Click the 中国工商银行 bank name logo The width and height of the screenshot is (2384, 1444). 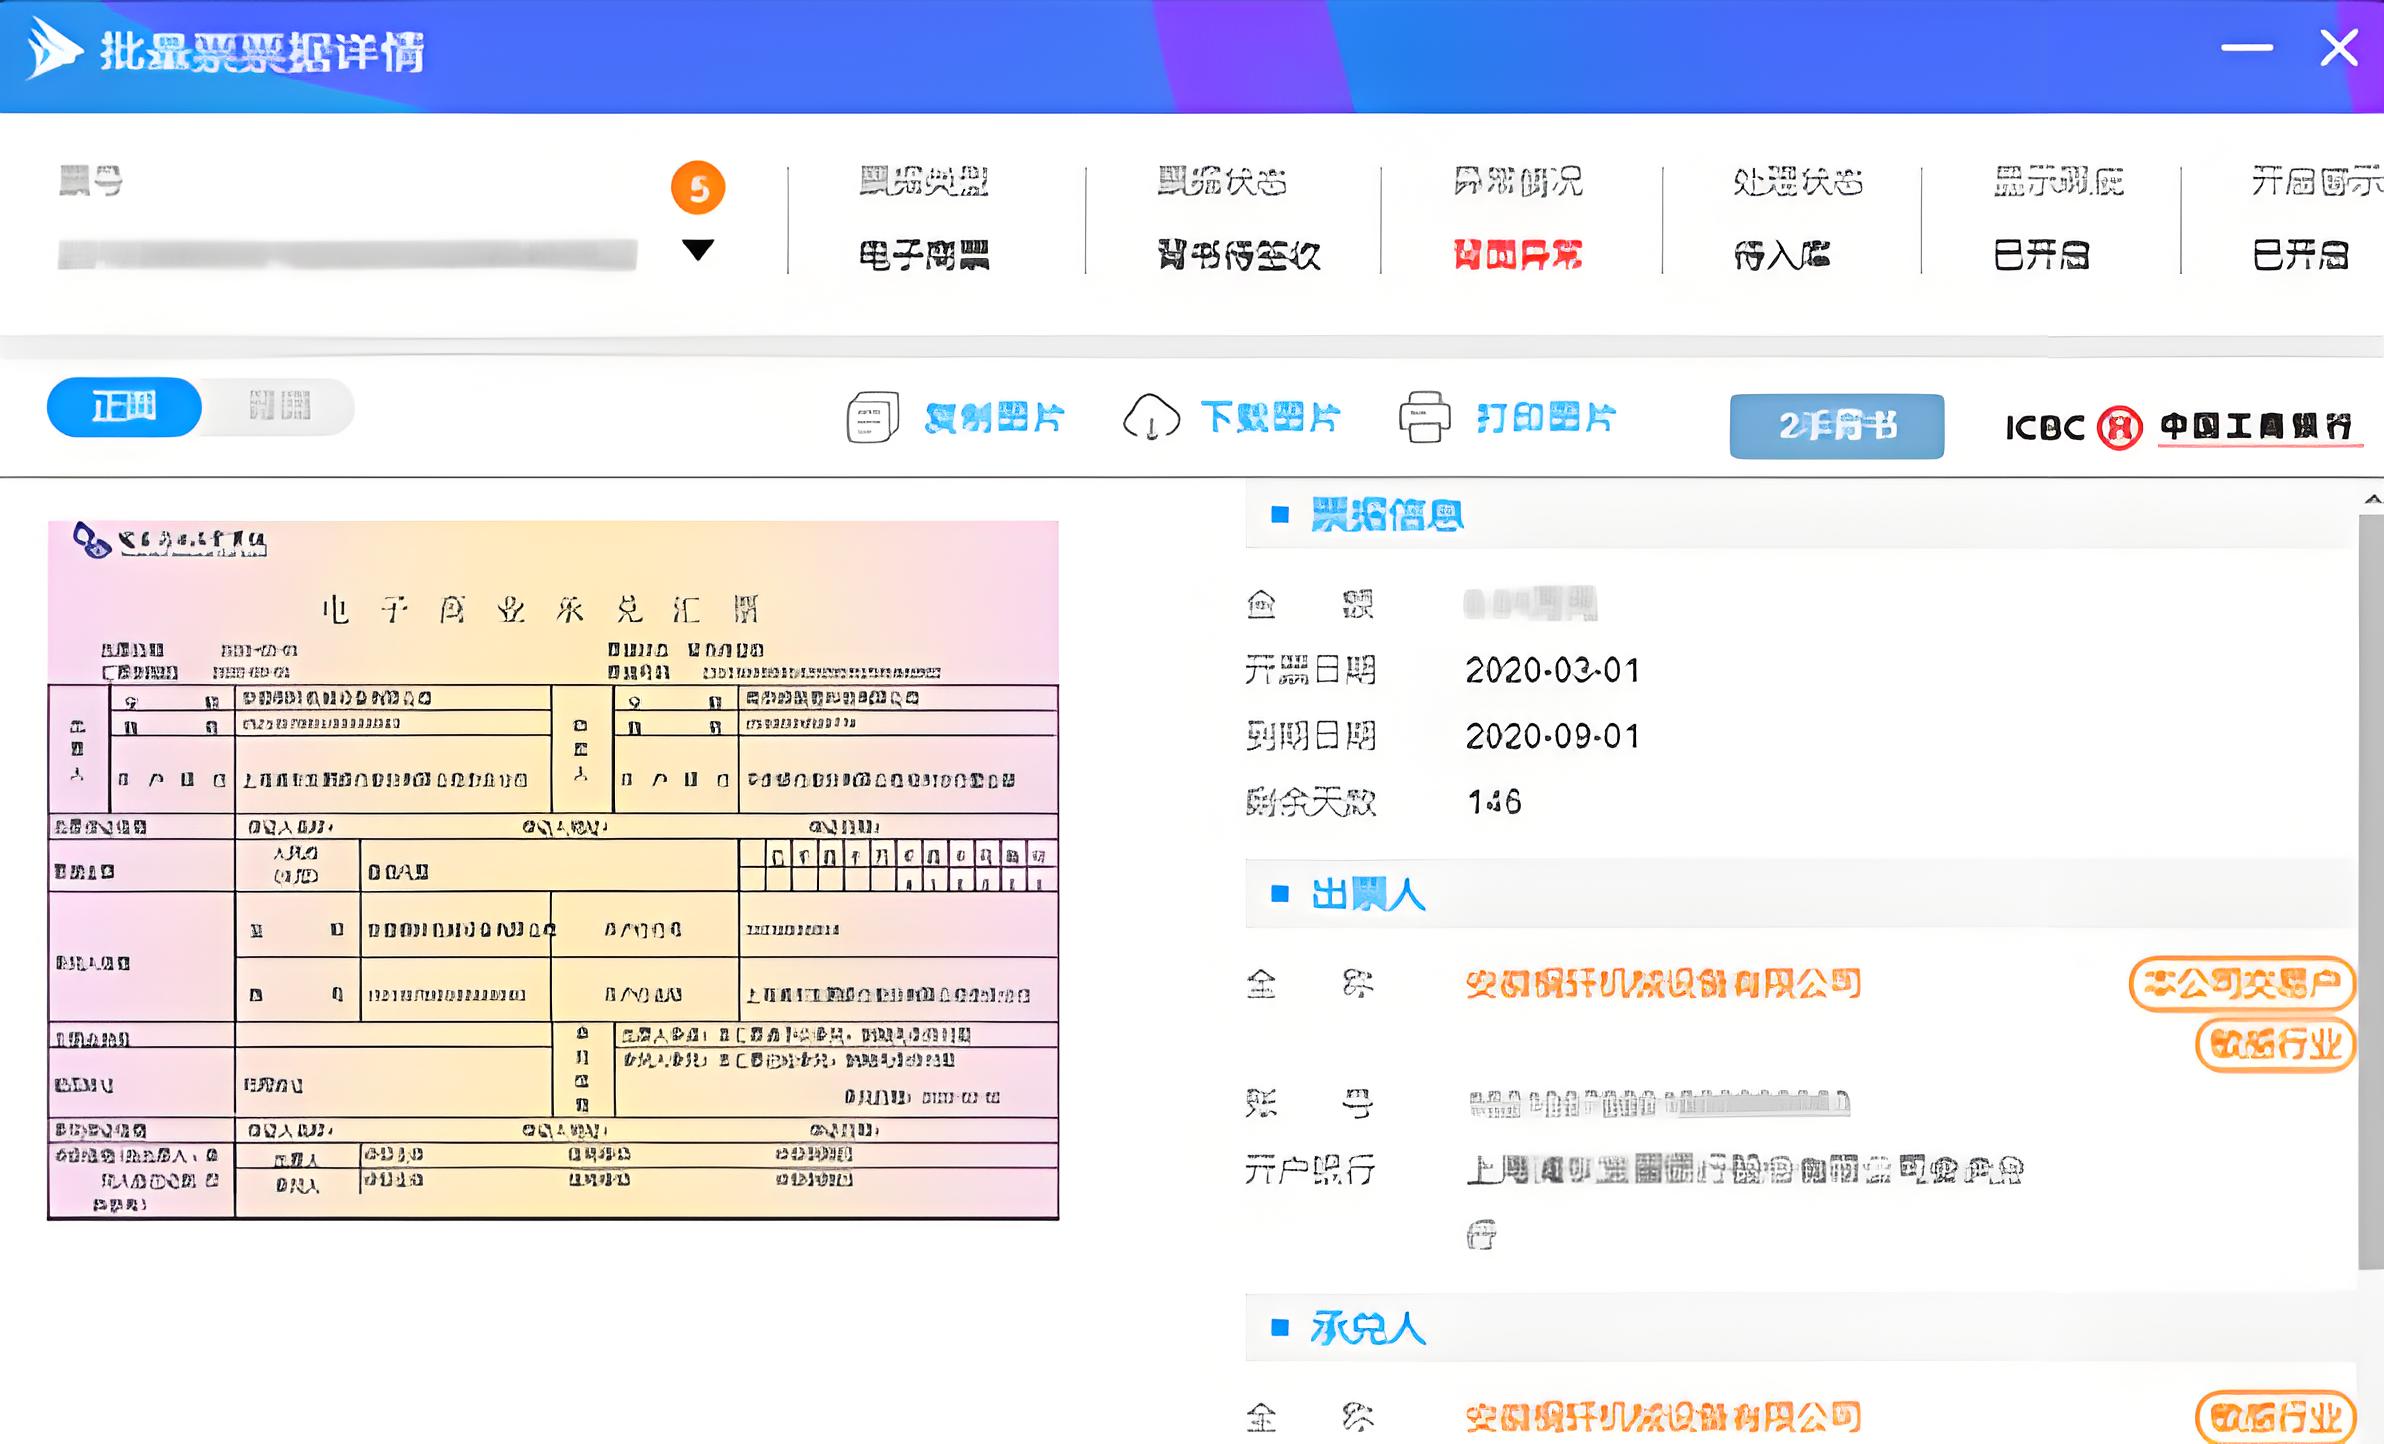tap(2259, 425)
